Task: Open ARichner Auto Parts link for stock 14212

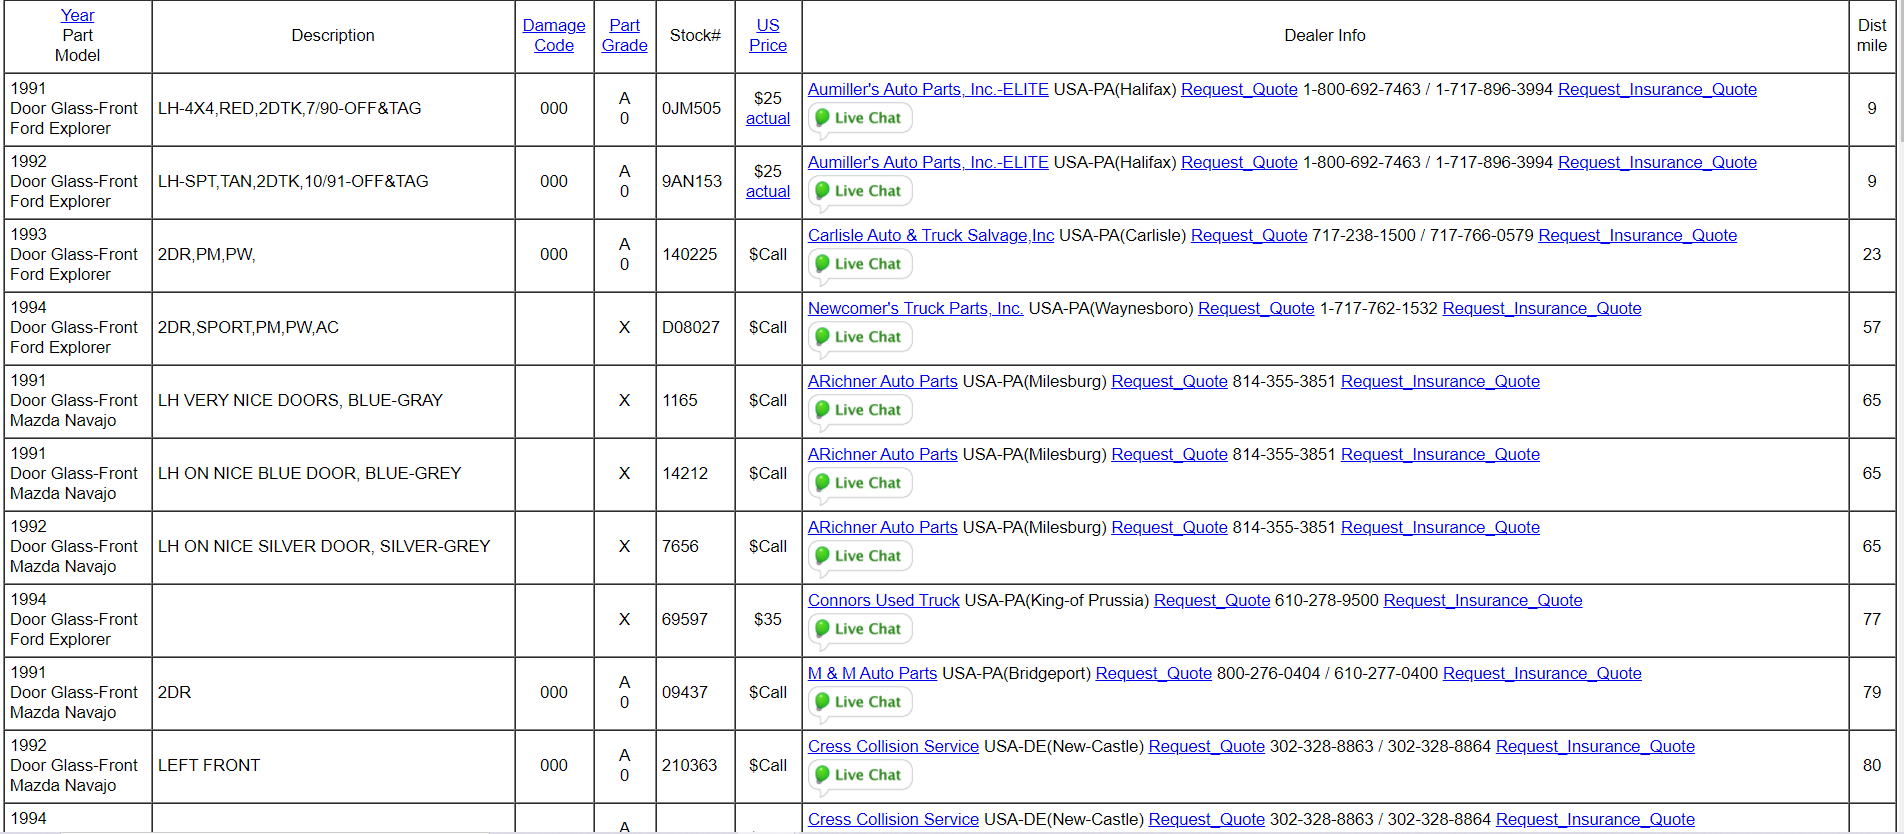Action: (x=883, y=454)
